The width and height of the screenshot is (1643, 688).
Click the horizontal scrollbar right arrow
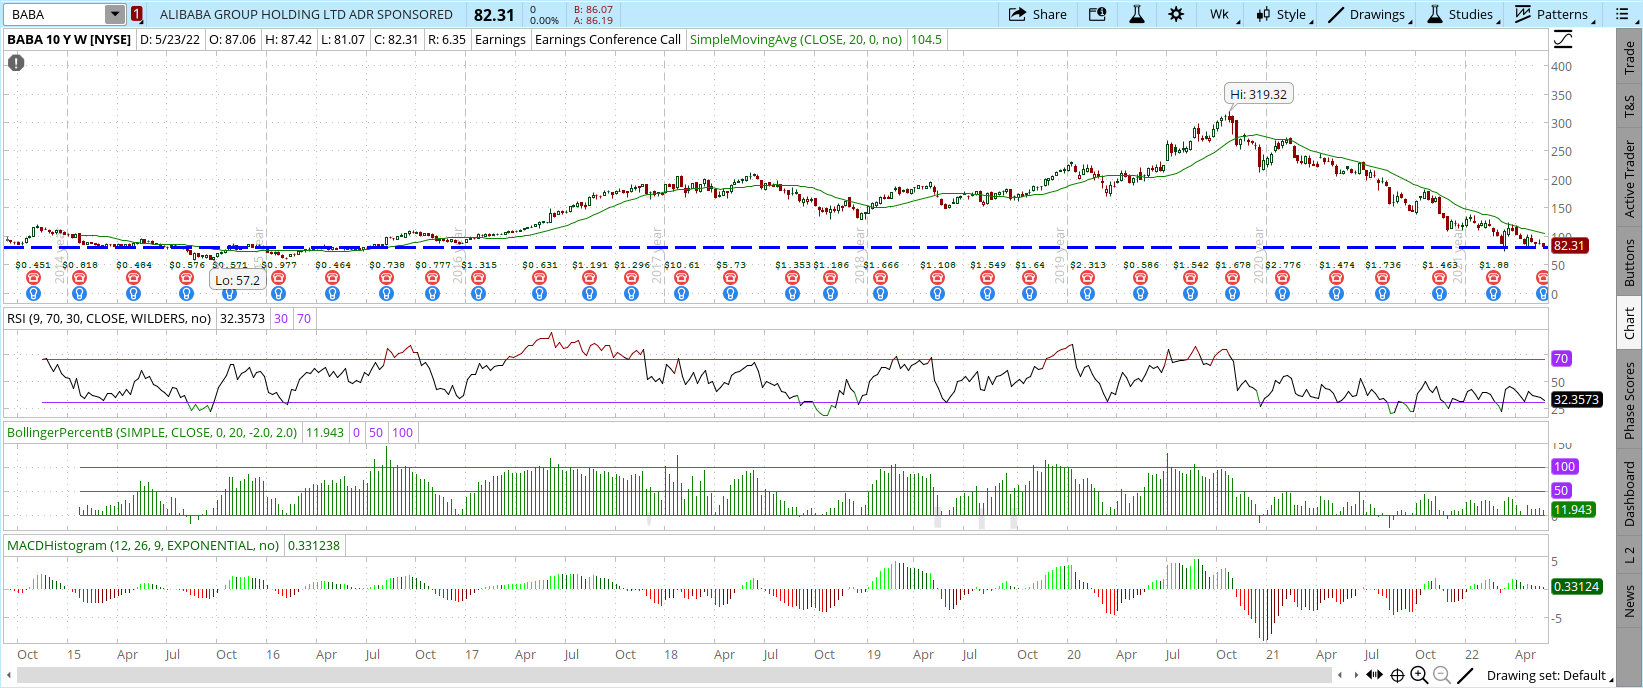pyautogui.click(x=1355, y=675)
